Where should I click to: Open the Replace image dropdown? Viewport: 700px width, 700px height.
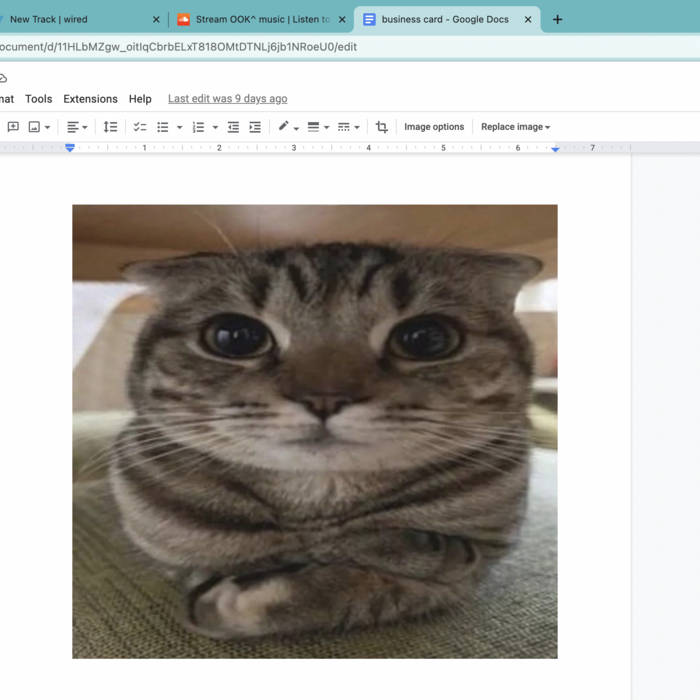(x=515, y=127)
